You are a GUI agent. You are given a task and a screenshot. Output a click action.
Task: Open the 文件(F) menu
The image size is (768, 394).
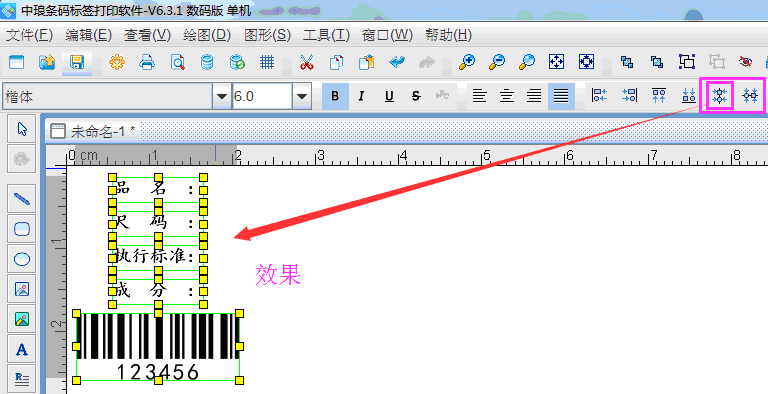(x=29, y=35)
